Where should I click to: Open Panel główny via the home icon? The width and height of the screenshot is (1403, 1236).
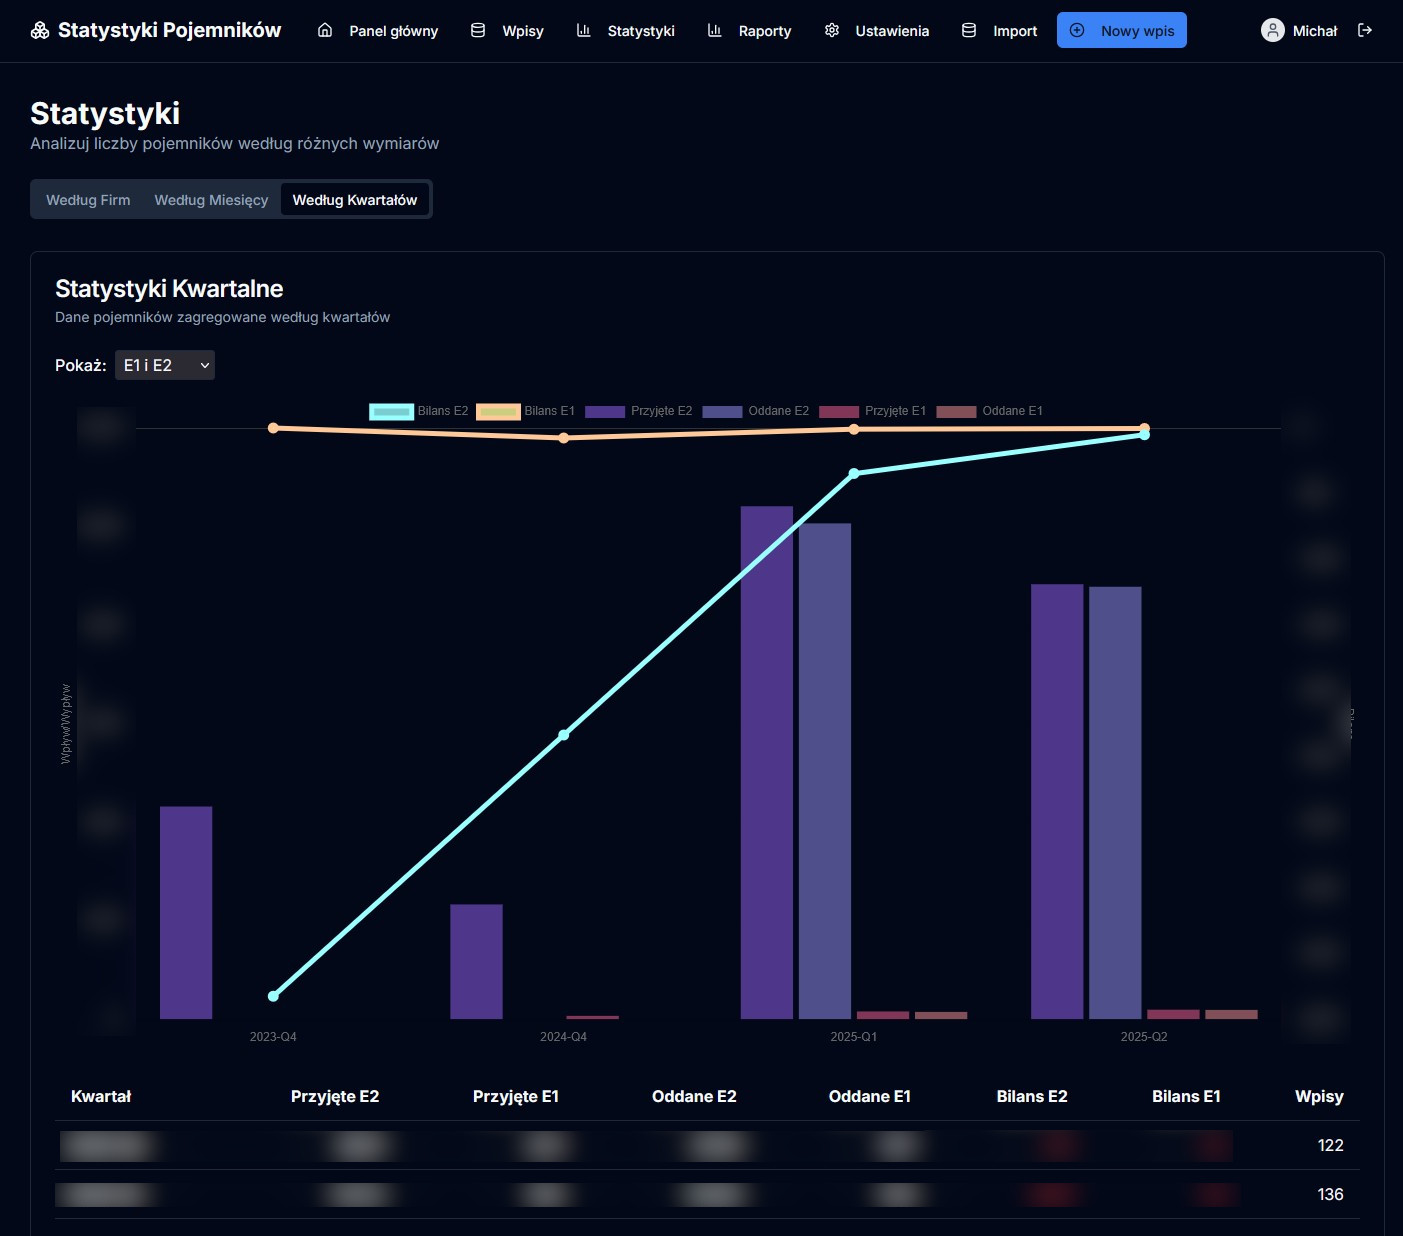pos(323,30)
